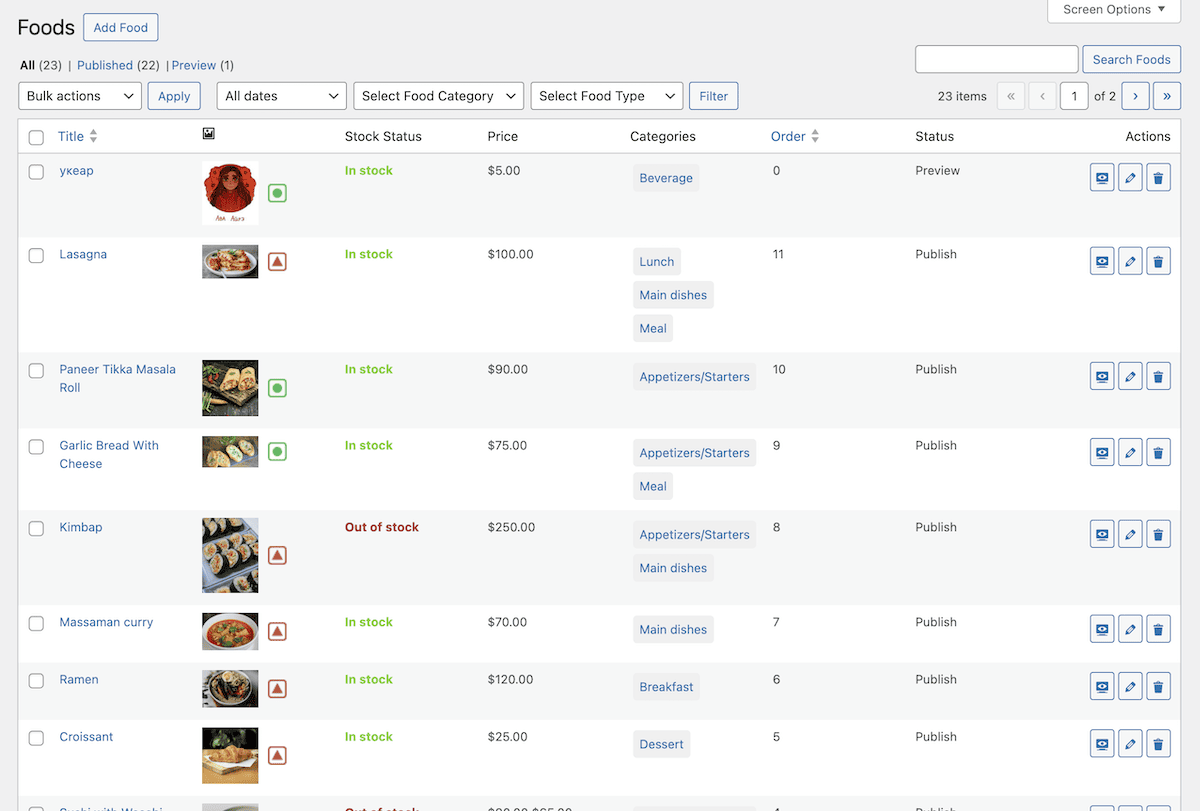Click the search foods text field
1200x811 pixels.
[x=997, y=59]
